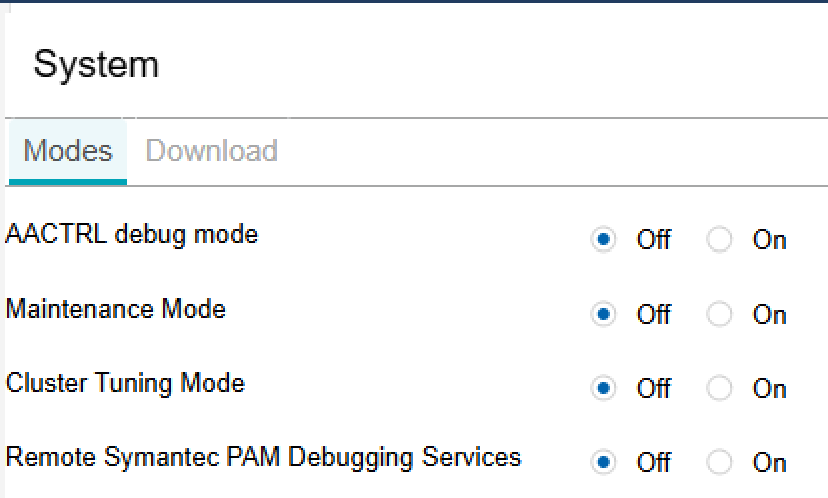Switch to the Download tab
Screen dimensions: 828x498
point(211,151)
